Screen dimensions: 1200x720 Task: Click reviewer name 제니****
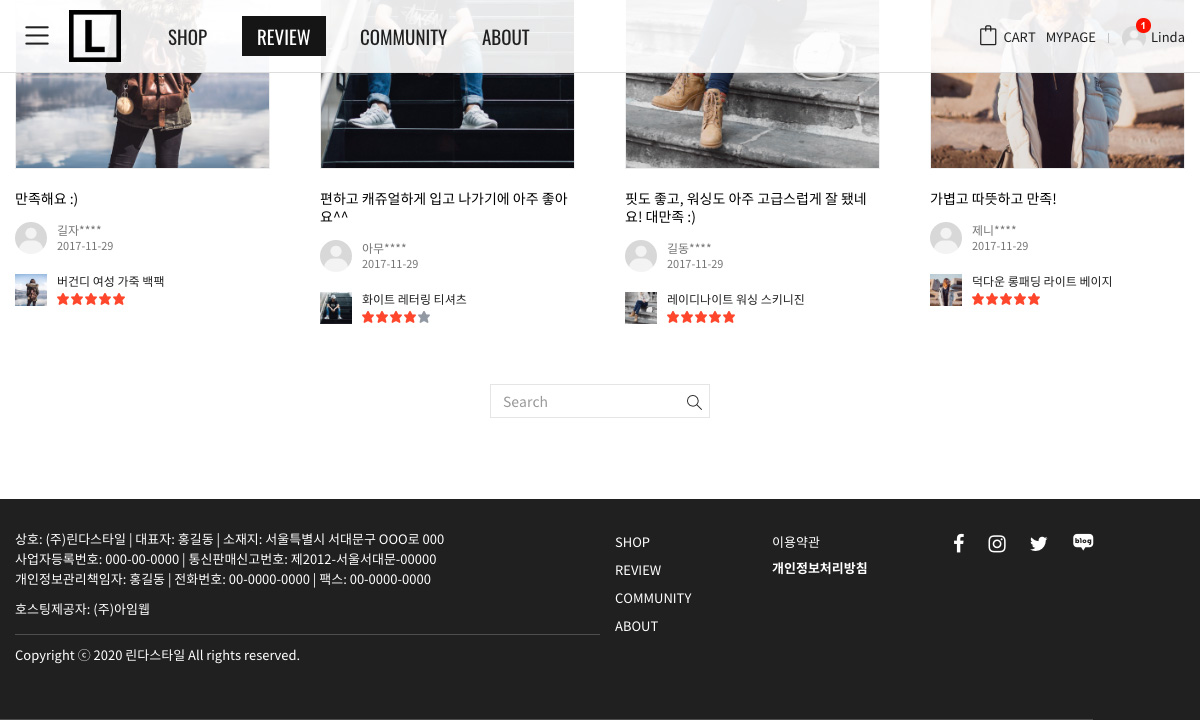click(x=994, y=230)
